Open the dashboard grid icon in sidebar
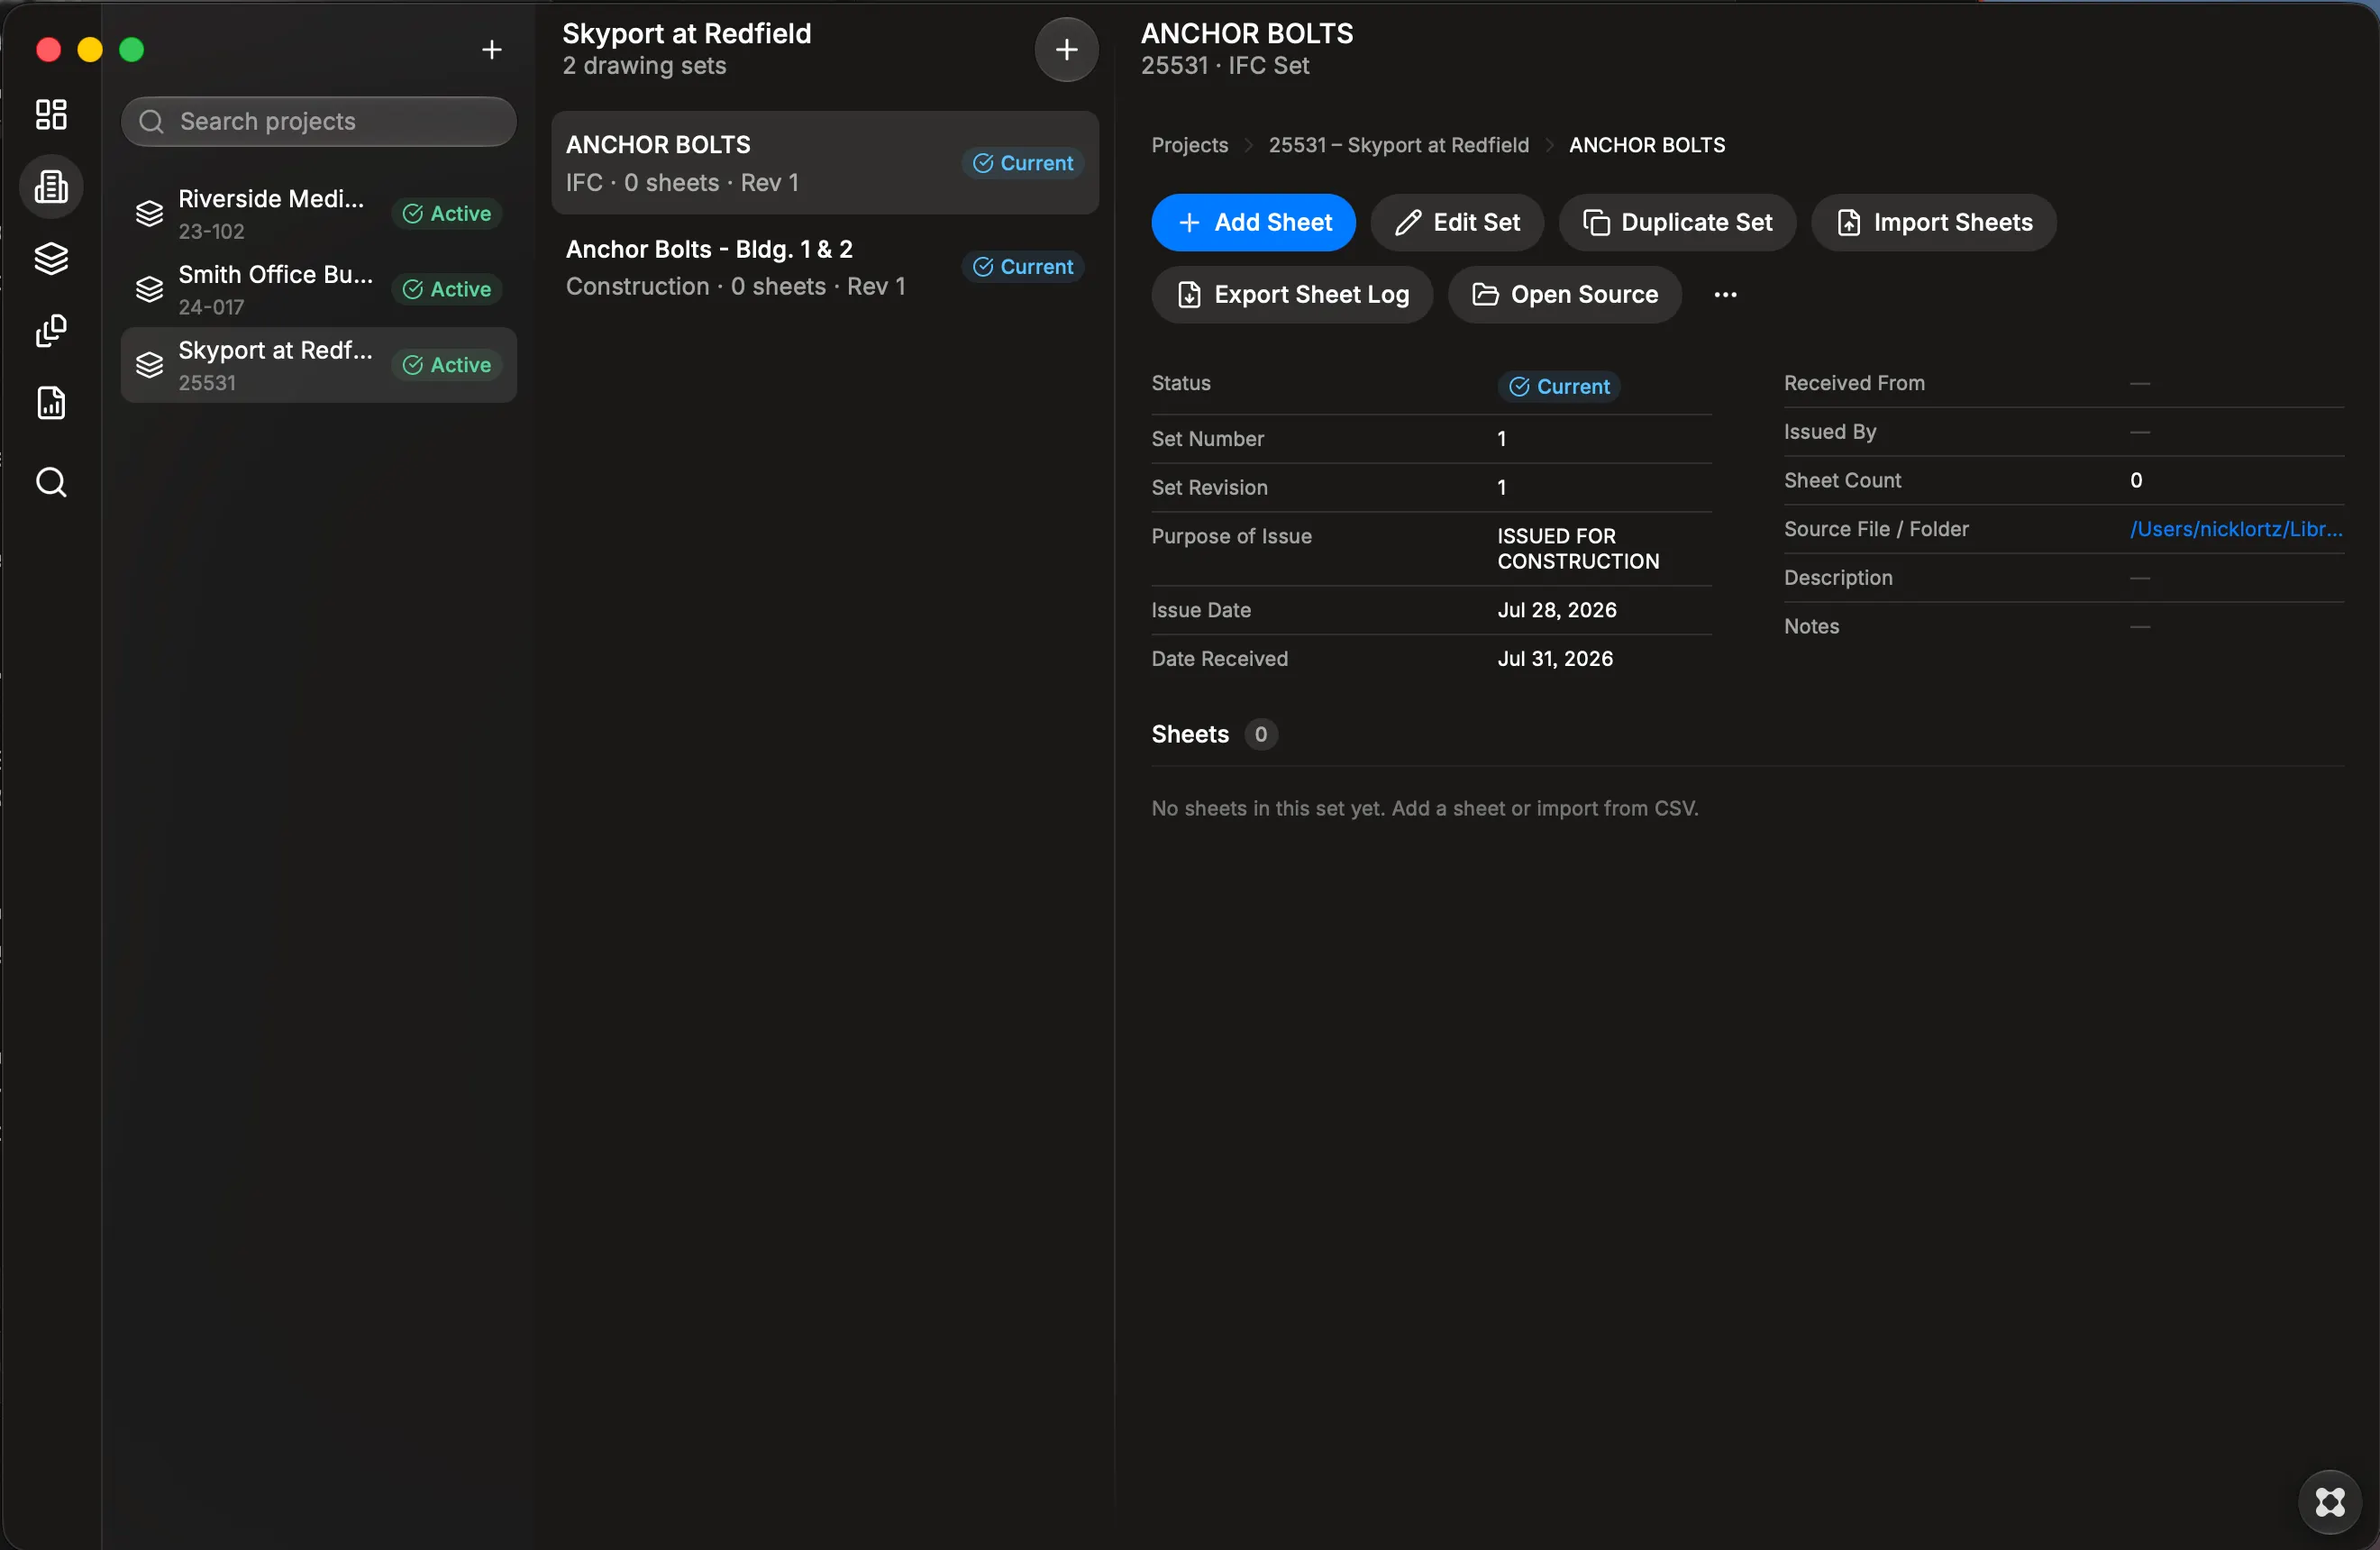2380x1550 pixels. [51, 114]
